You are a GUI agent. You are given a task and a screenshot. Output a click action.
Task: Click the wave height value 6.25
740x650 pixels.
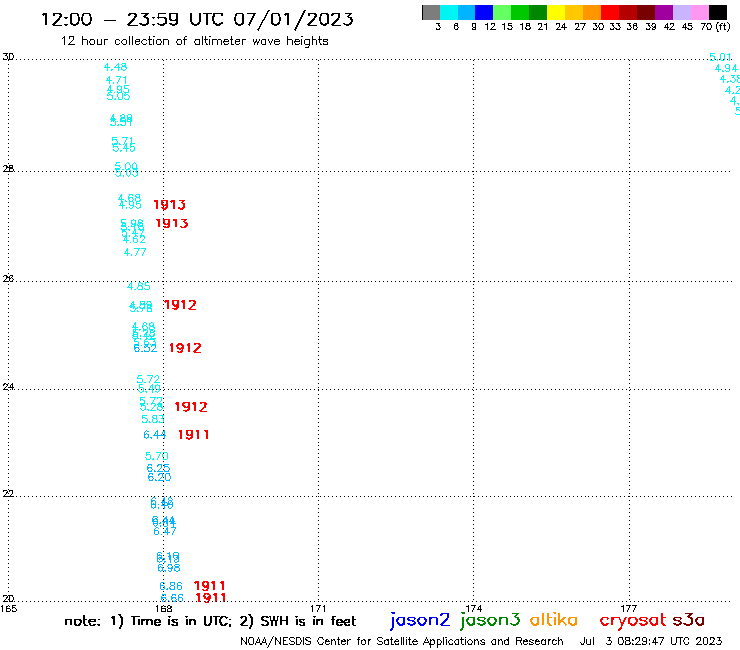[x=158, y=468]
